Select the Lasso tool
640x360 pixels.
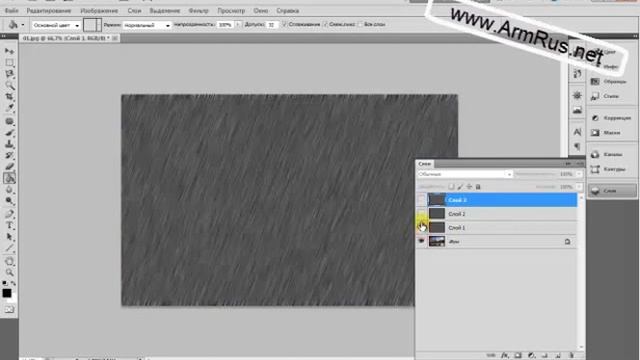[x=9, y=74]
